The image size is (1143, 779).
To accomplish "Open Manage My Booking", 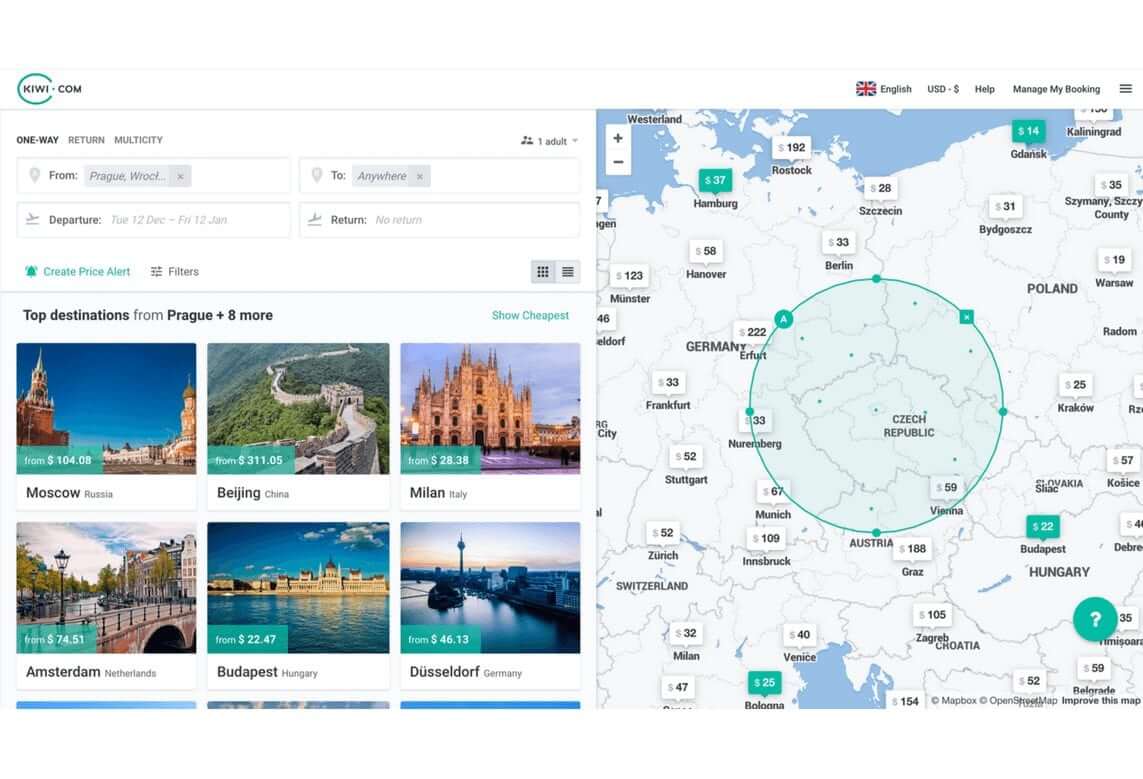I will click(1055, 89).
